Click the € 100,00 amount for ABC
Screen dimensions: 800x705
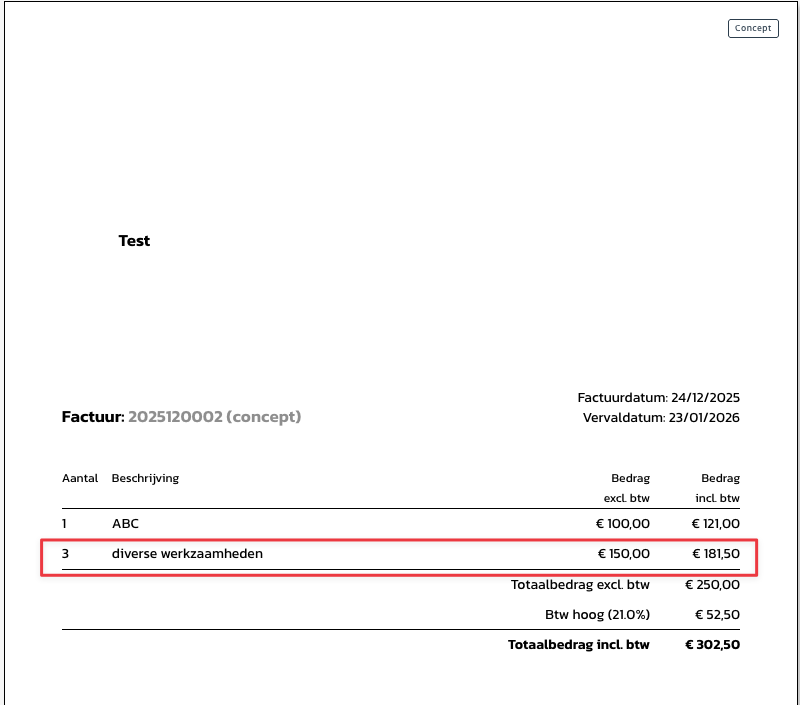(624, 523)
